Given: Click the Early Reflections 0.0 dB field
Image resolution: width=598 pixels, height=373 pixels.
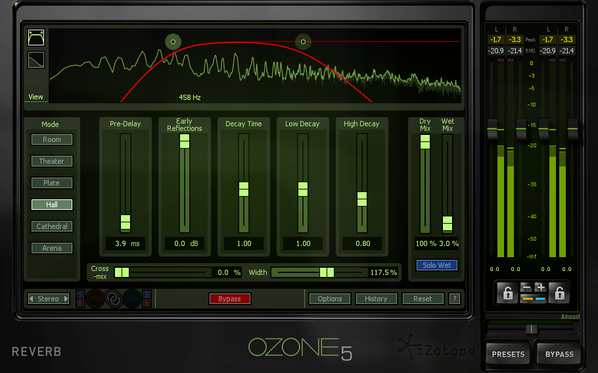Looking at the screenshot, I should [185, 243].
